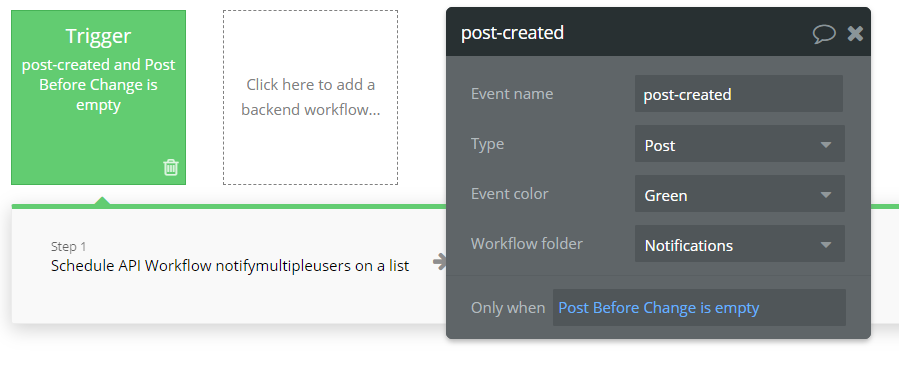The image size is (899, 384).
Task: Click the Step 1 label
Action: (68, 246)
